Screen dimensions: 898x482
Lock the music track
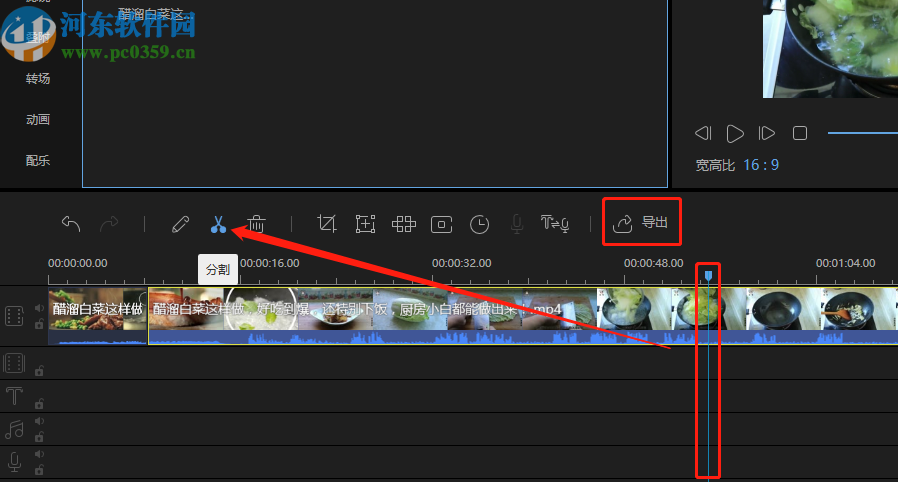click(x=39, y=437)
